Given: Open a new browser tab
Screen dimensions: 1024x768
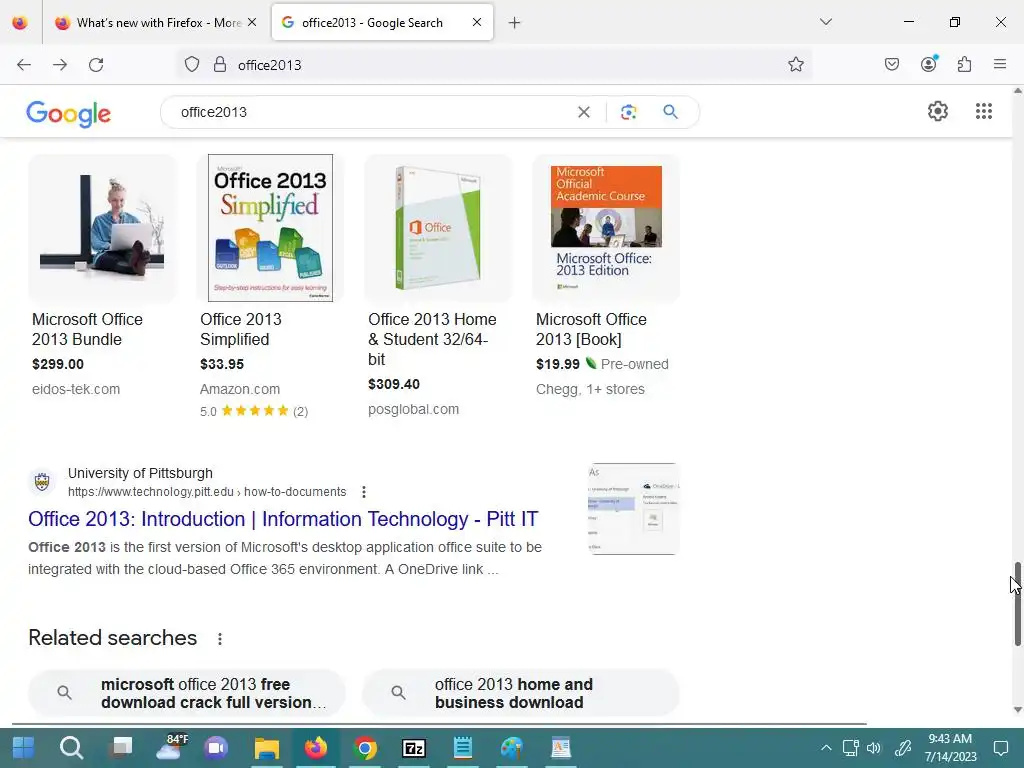Looking at the screenshot, I should 515,23.
